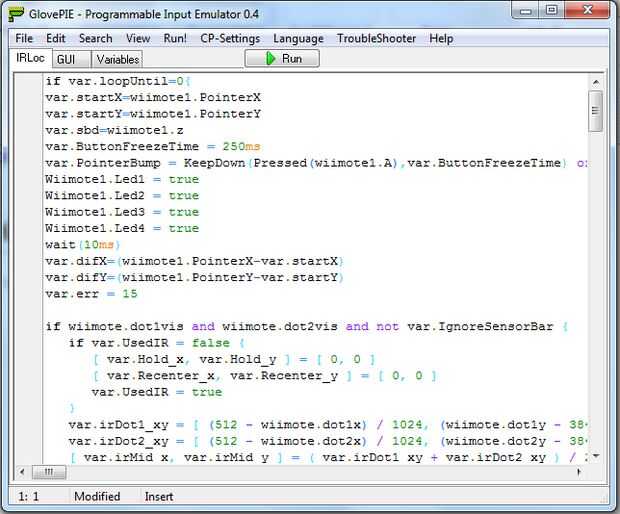Open the File menu
620x514 pixels.
[24, 38]
